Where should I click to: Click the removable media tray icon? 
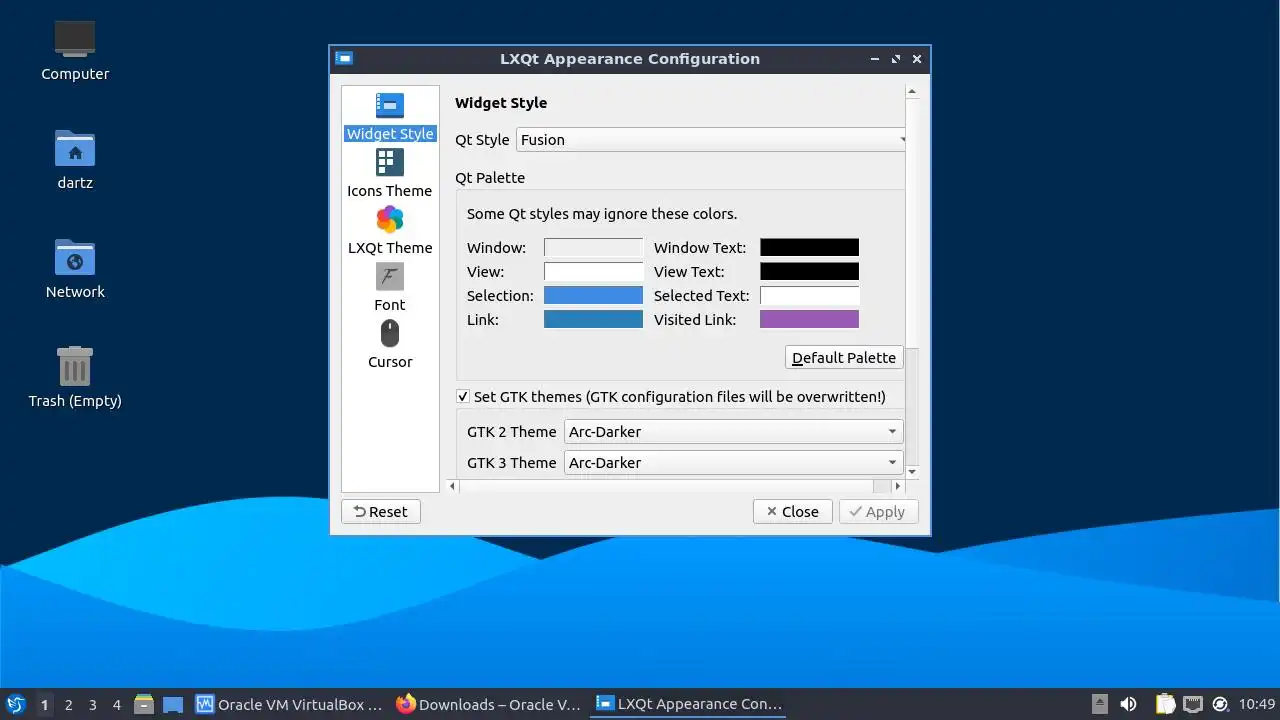[1099, 704]
